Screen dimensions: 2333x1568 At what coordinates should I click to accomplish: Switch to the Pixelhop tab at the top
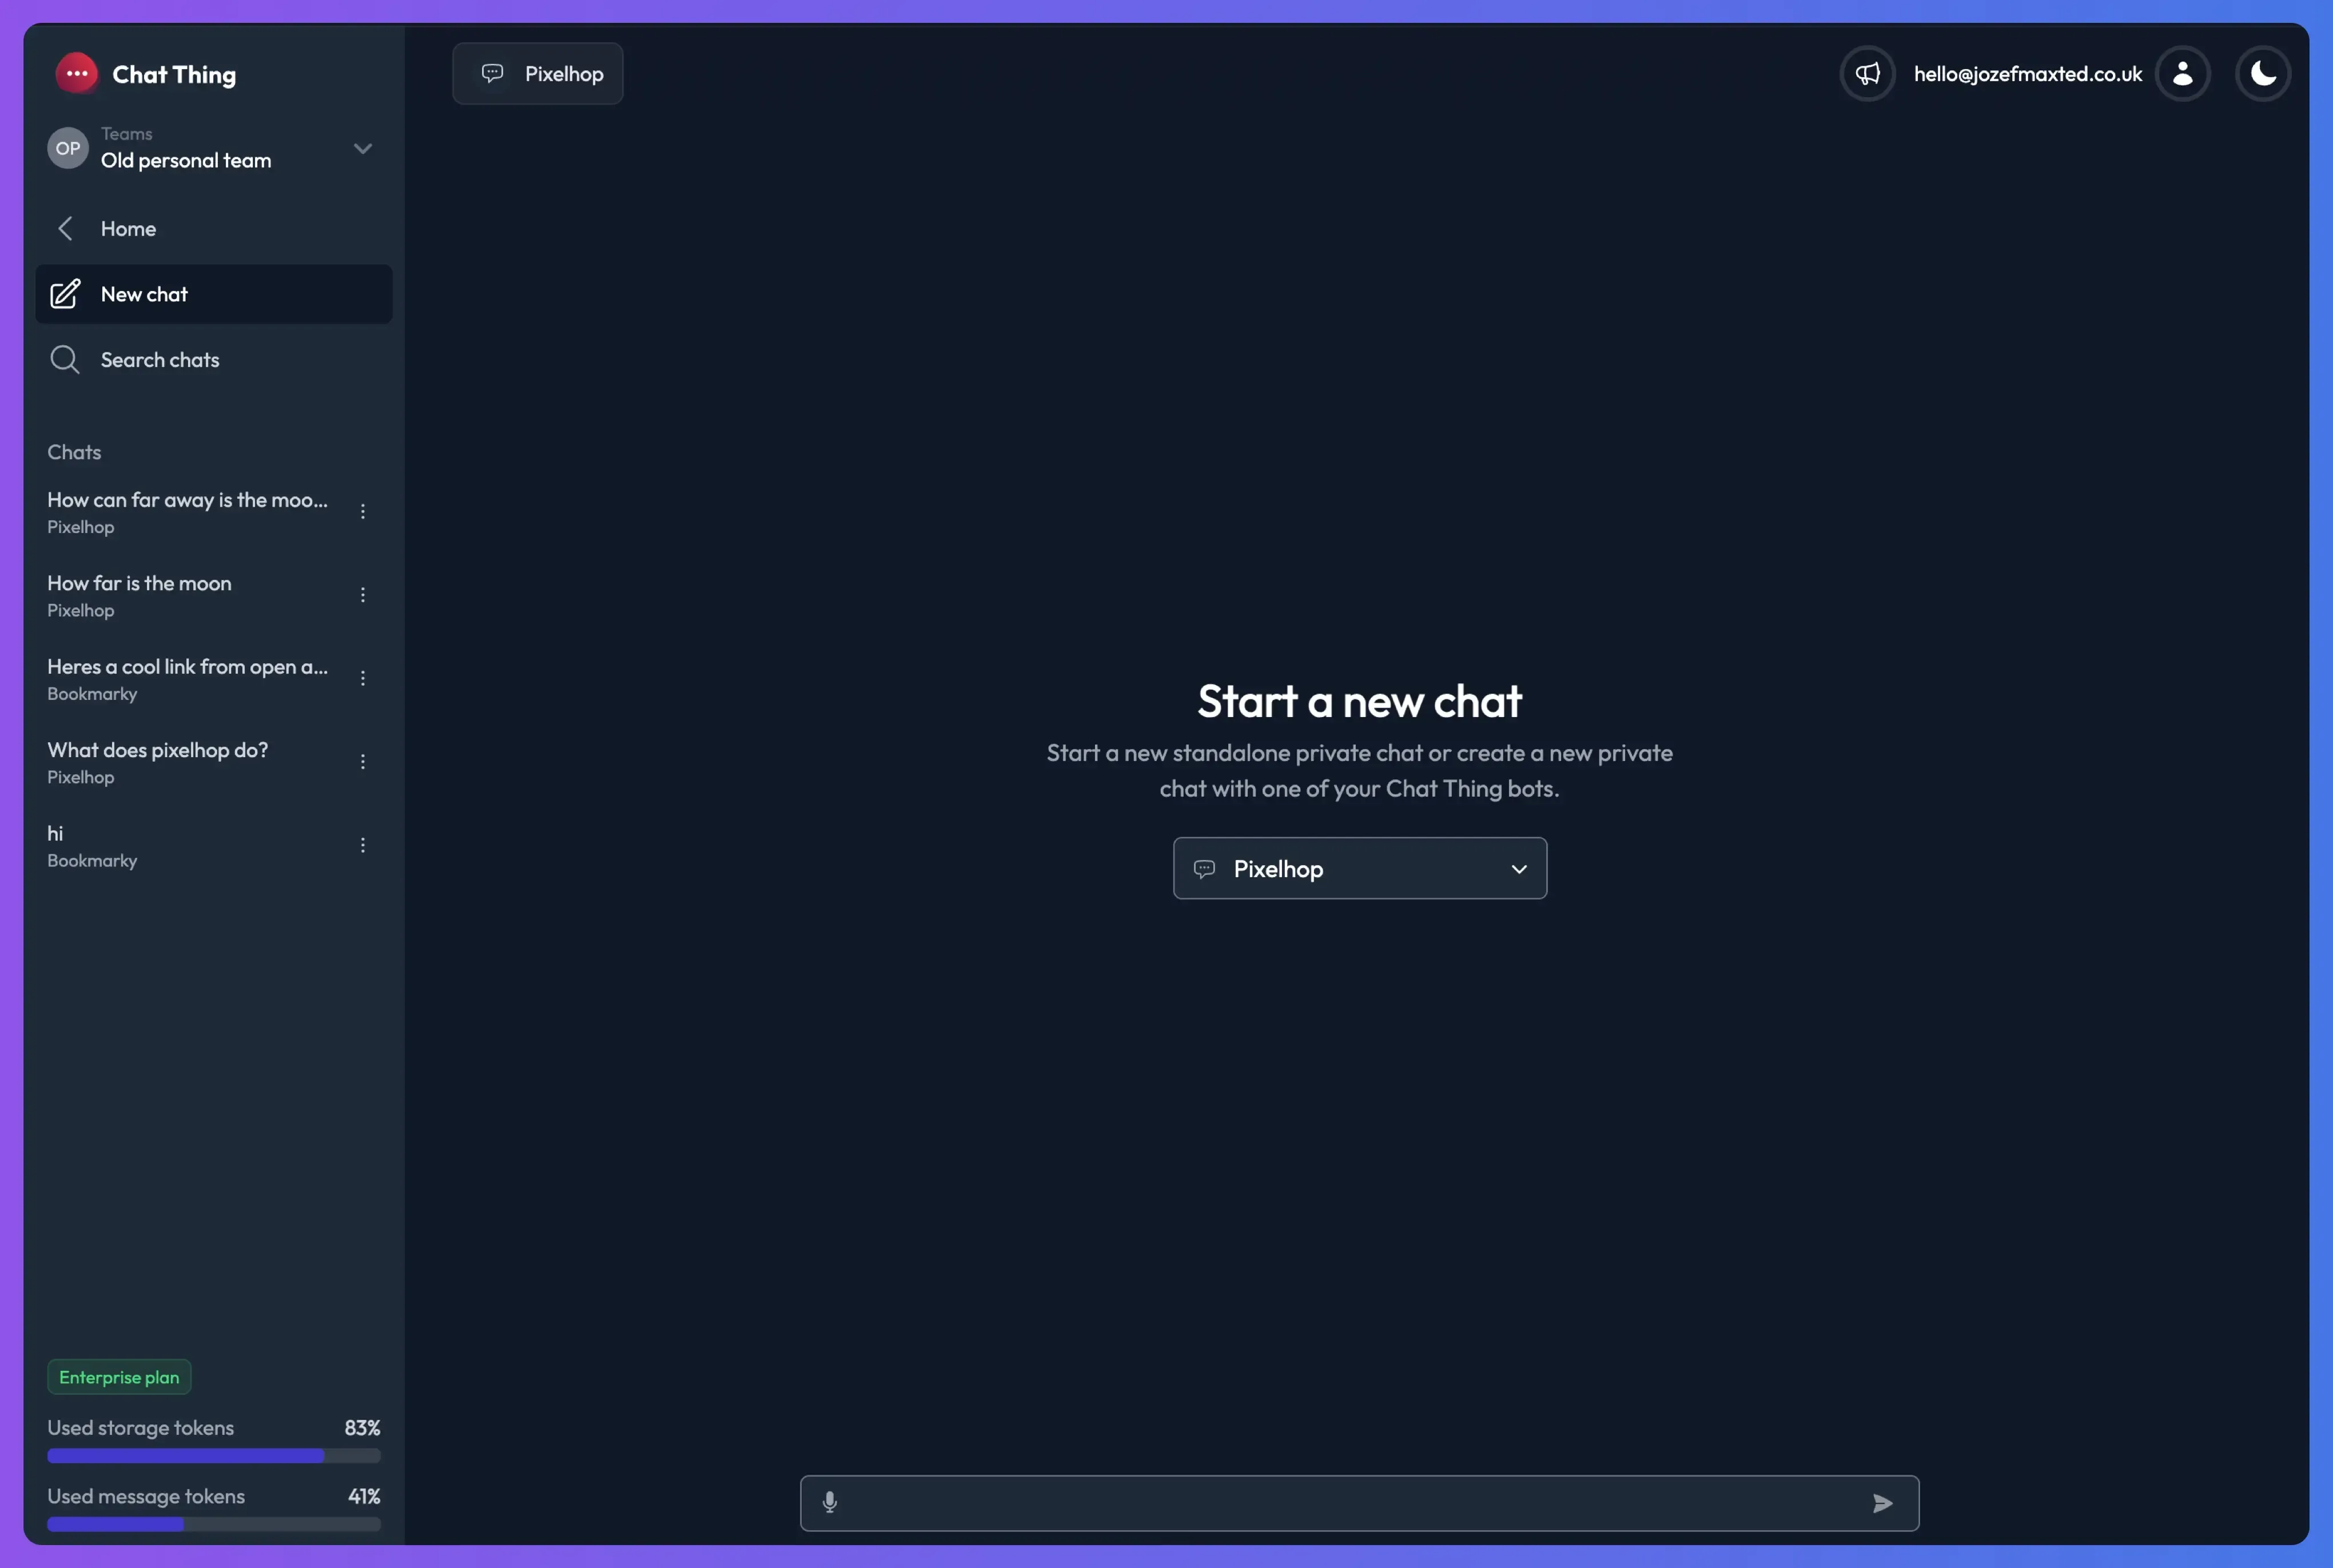(537, 73)
